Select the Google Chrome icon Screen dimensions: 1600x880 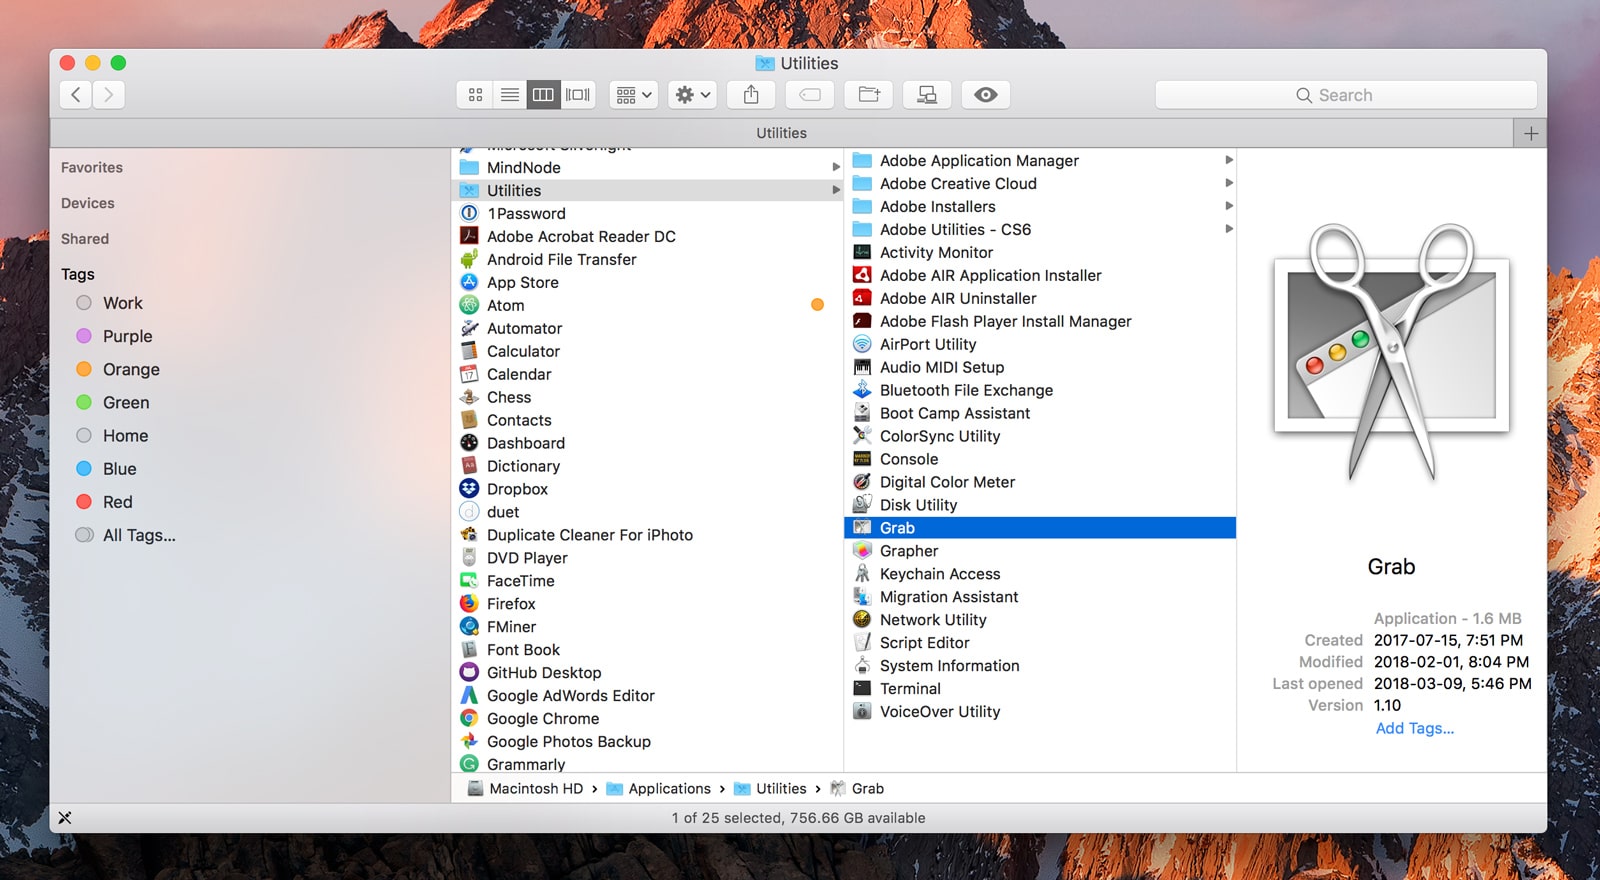pos(469,718)
